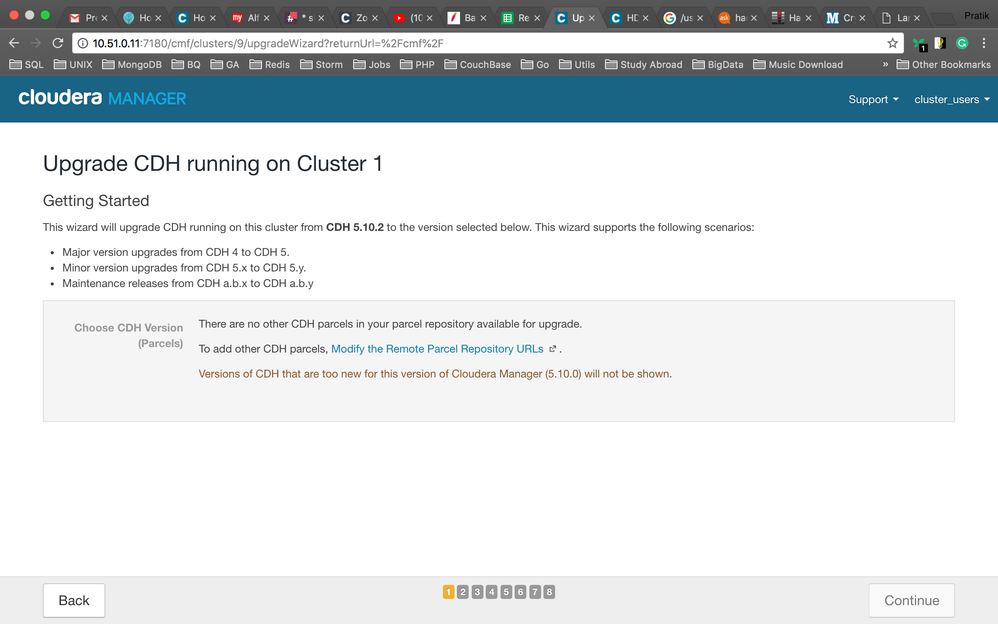
Task: Switch to the orange 'ha' ask tab
Action: coord(736,18)
